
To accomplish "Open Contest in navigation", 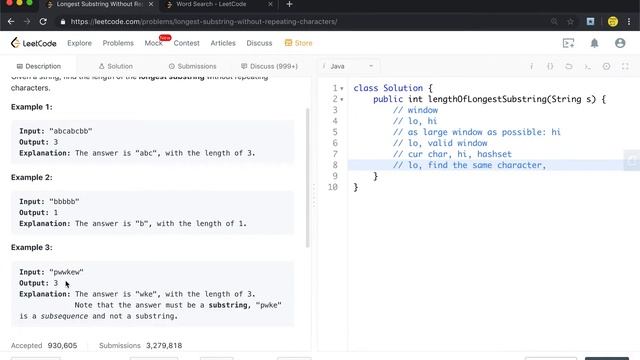I will tap(187, 43).
